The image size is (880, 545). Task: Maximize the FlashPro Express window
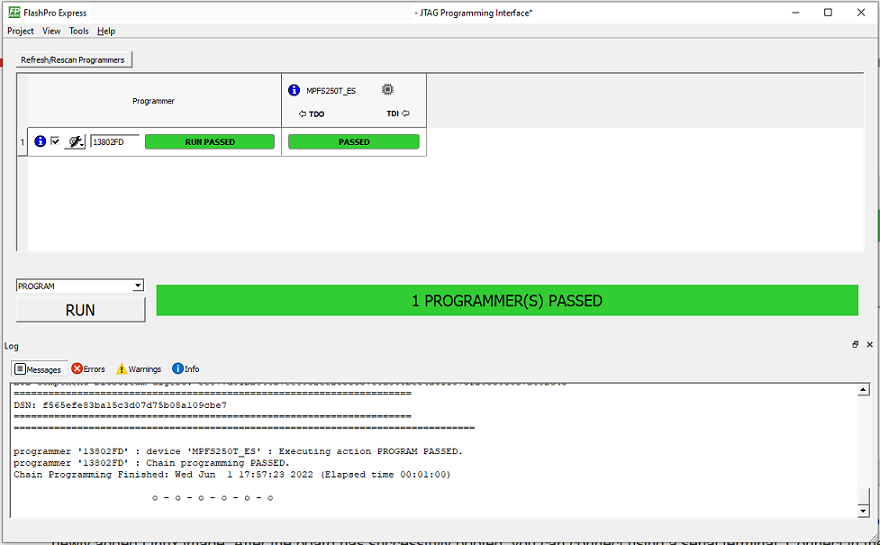[x=828, y=12]
